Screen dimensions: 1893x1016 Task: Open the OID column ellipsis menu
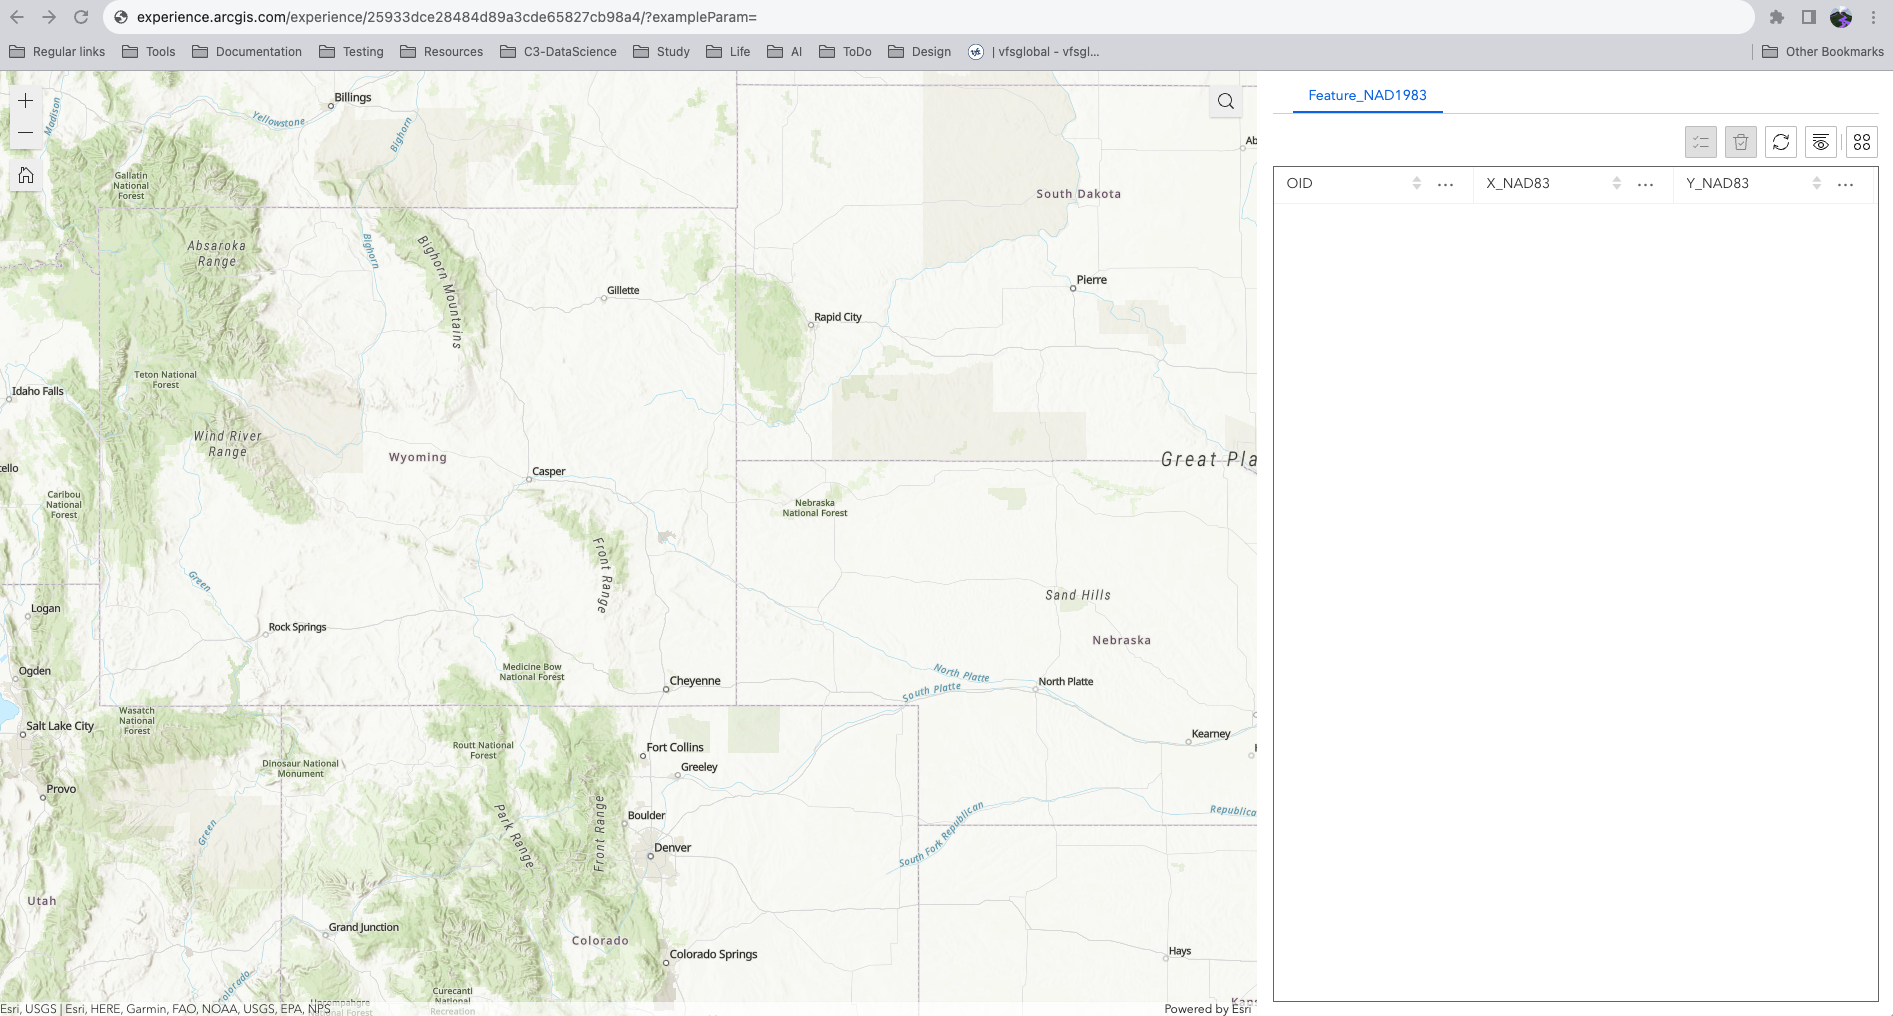[x=1445, y=183]
